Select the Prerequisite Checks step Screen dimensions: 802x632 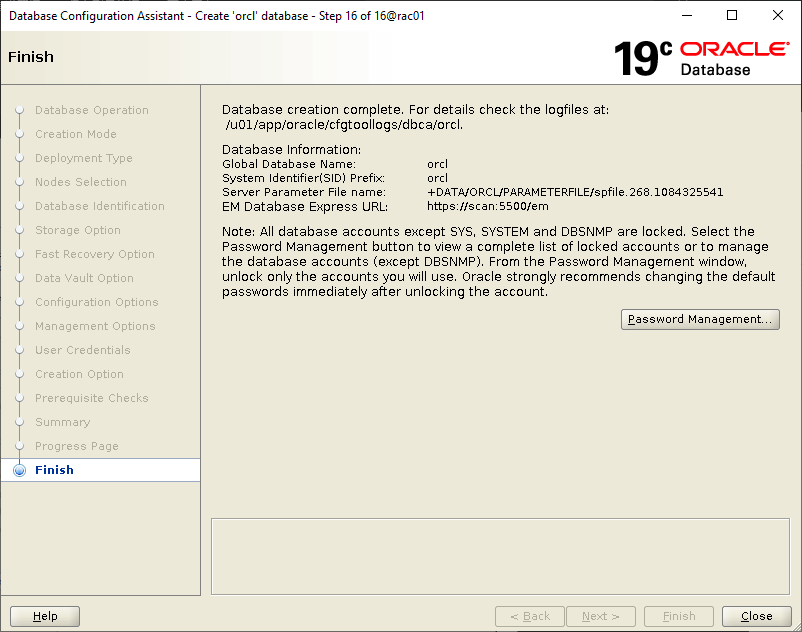pyautogui.click(x=92, y=398)
